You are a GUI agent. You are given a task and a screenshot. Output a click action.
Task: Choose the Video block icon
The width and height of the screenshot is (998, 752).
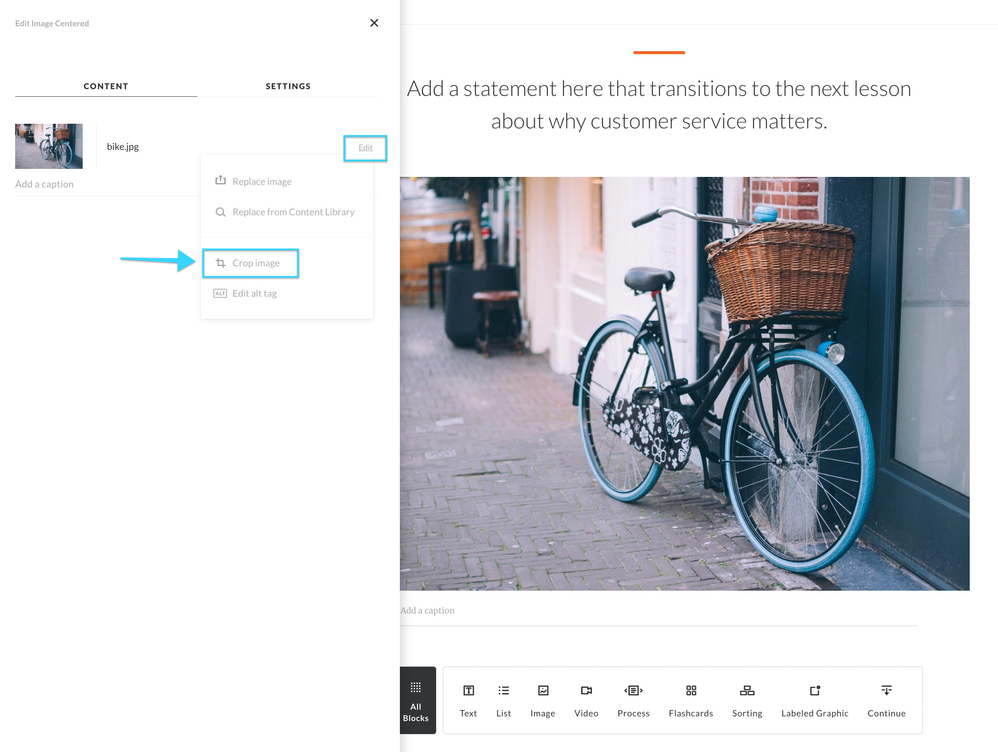586,699
